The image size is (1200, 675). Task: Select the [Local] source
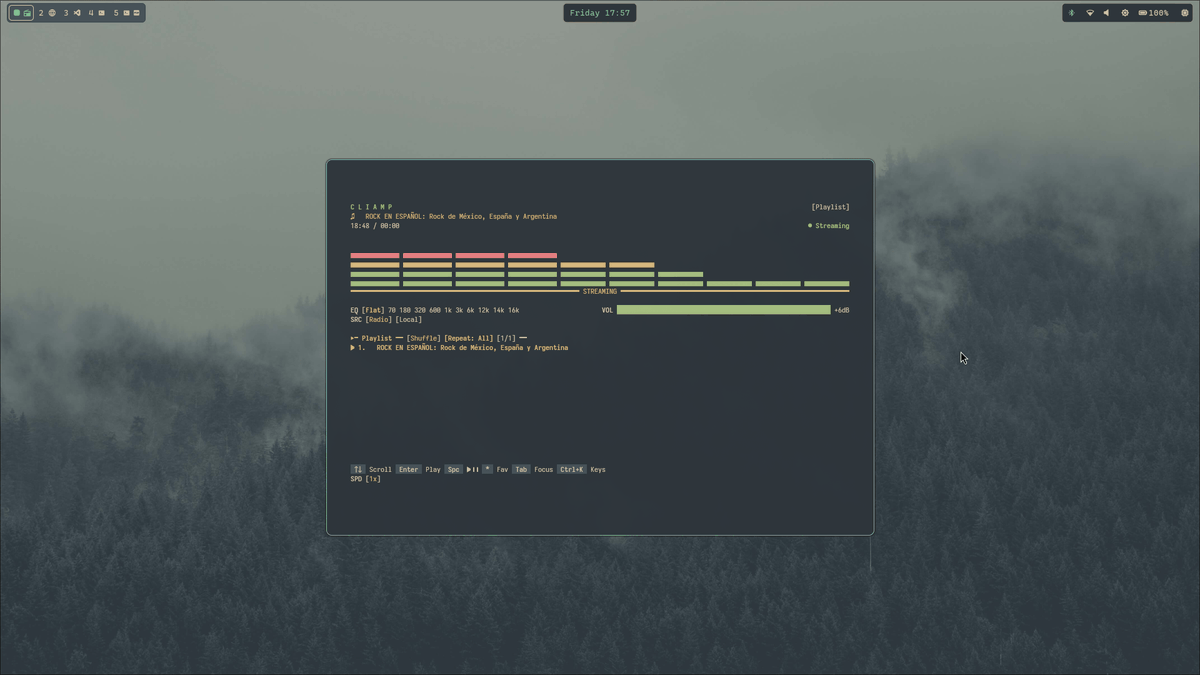click(x=409, y=320)
